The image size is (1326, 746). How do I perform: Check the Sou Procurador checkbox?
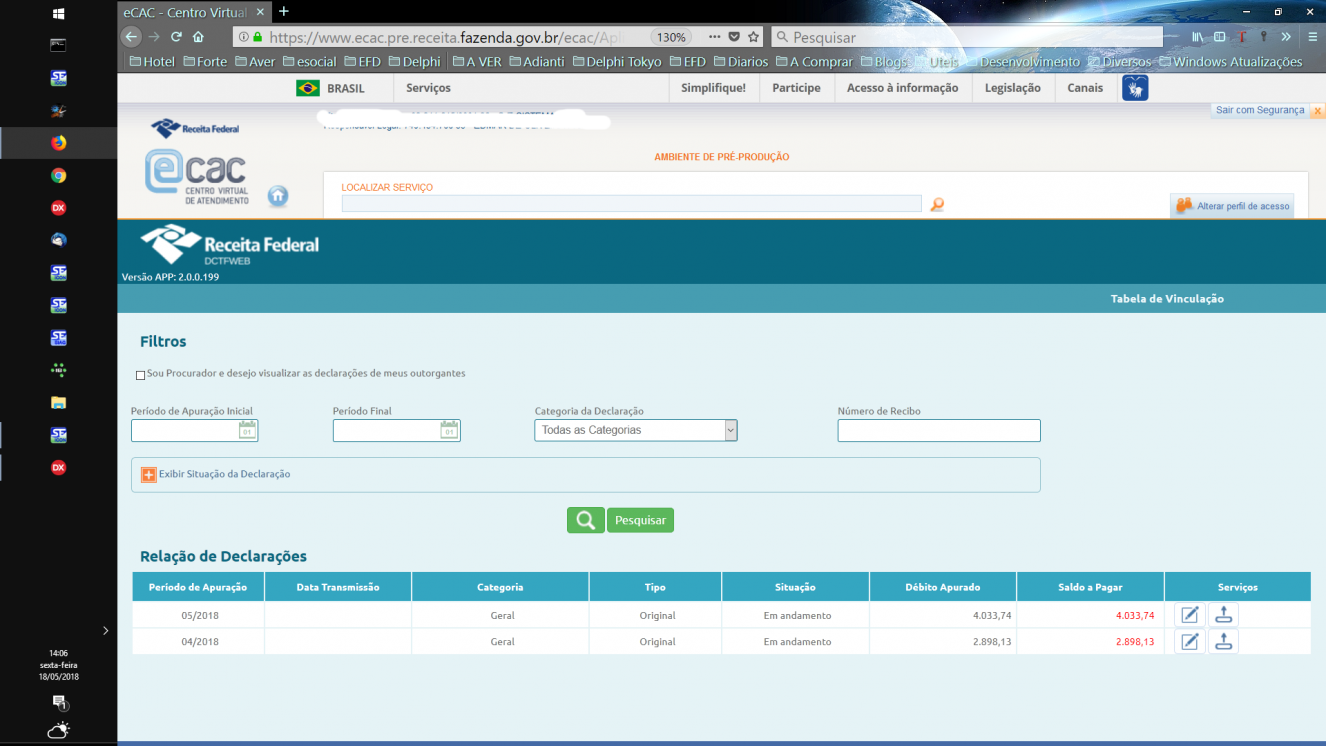coord(140,375)
